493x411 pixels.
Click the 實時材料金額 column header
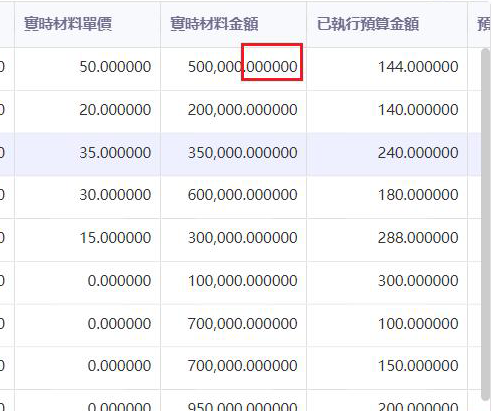tap(233, 24)
